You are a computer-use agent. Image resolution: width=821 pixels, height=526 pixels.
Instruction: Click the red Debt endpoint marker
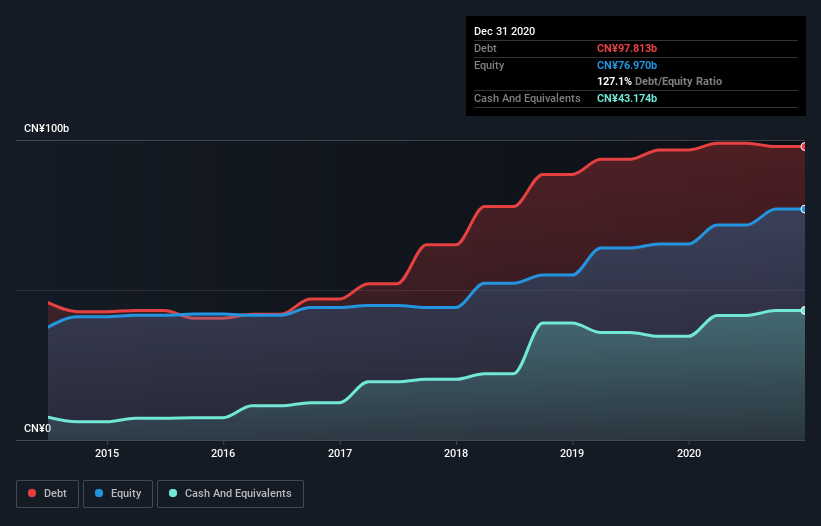coord(804,147)
